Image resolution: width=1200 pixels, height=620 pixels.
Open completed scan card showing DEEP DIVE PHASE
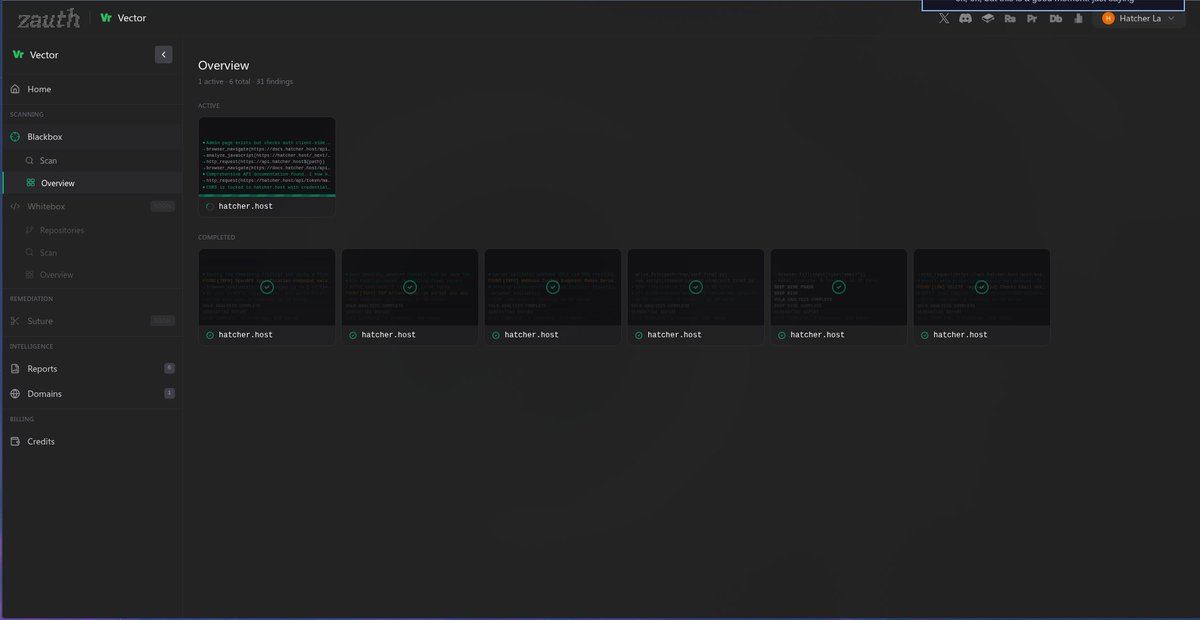click(839, 297)
